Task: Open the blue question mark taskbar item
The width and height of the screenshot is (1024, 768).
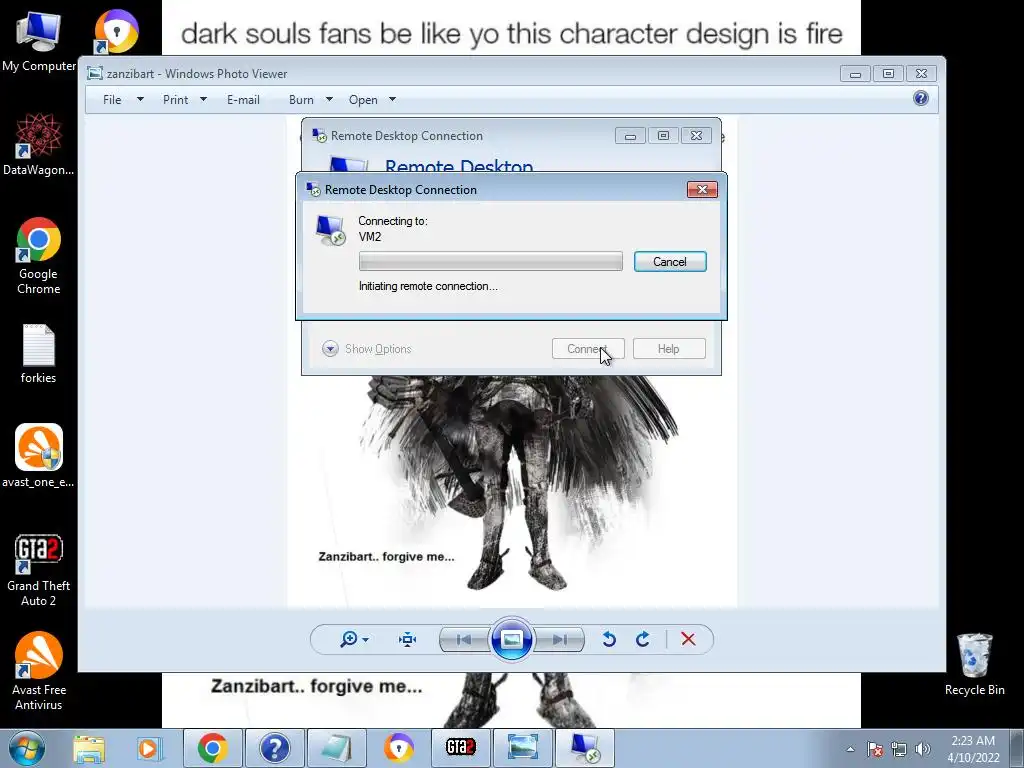Action: [x=274, y=748]
